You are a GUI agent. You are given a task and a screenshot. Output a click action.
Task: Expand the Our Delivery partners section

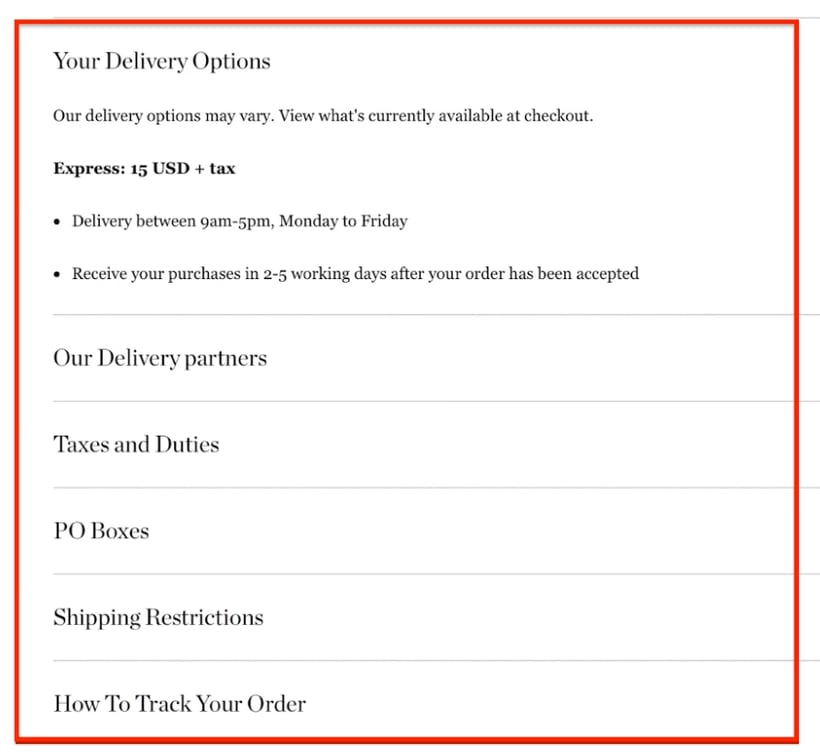pyautogui.click(x=160, y=358)
